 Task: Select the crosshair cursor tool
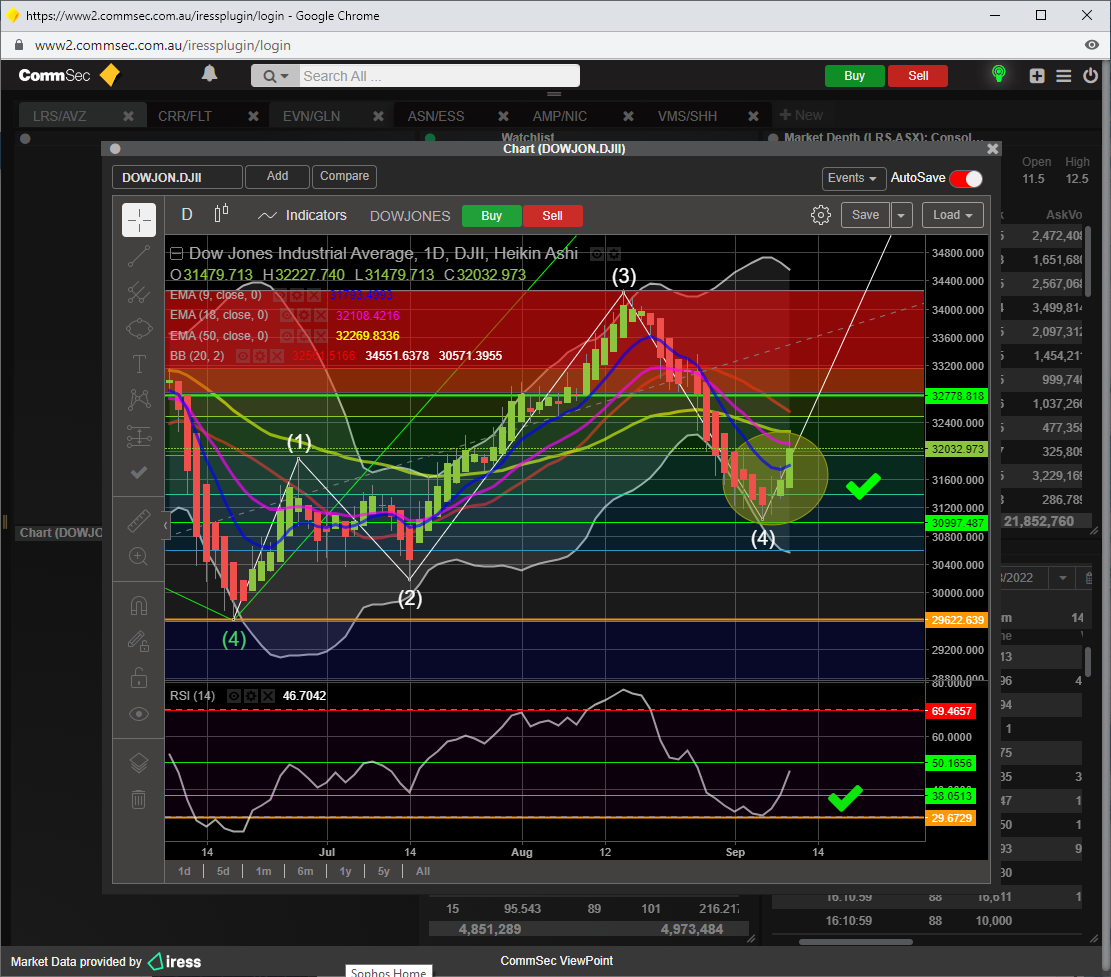(x=139, y=220)
